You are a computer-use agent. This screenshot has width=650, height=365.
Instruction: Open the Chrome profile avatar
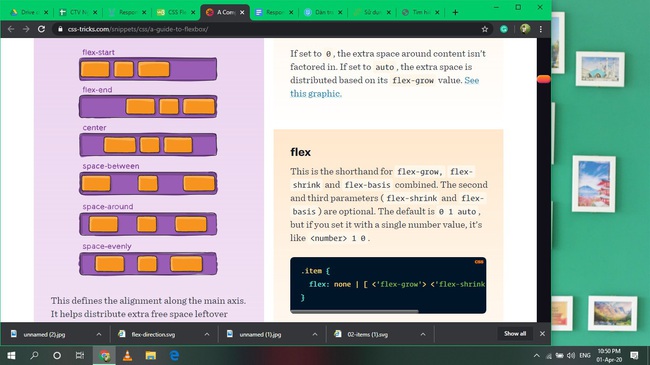point(525,29)
